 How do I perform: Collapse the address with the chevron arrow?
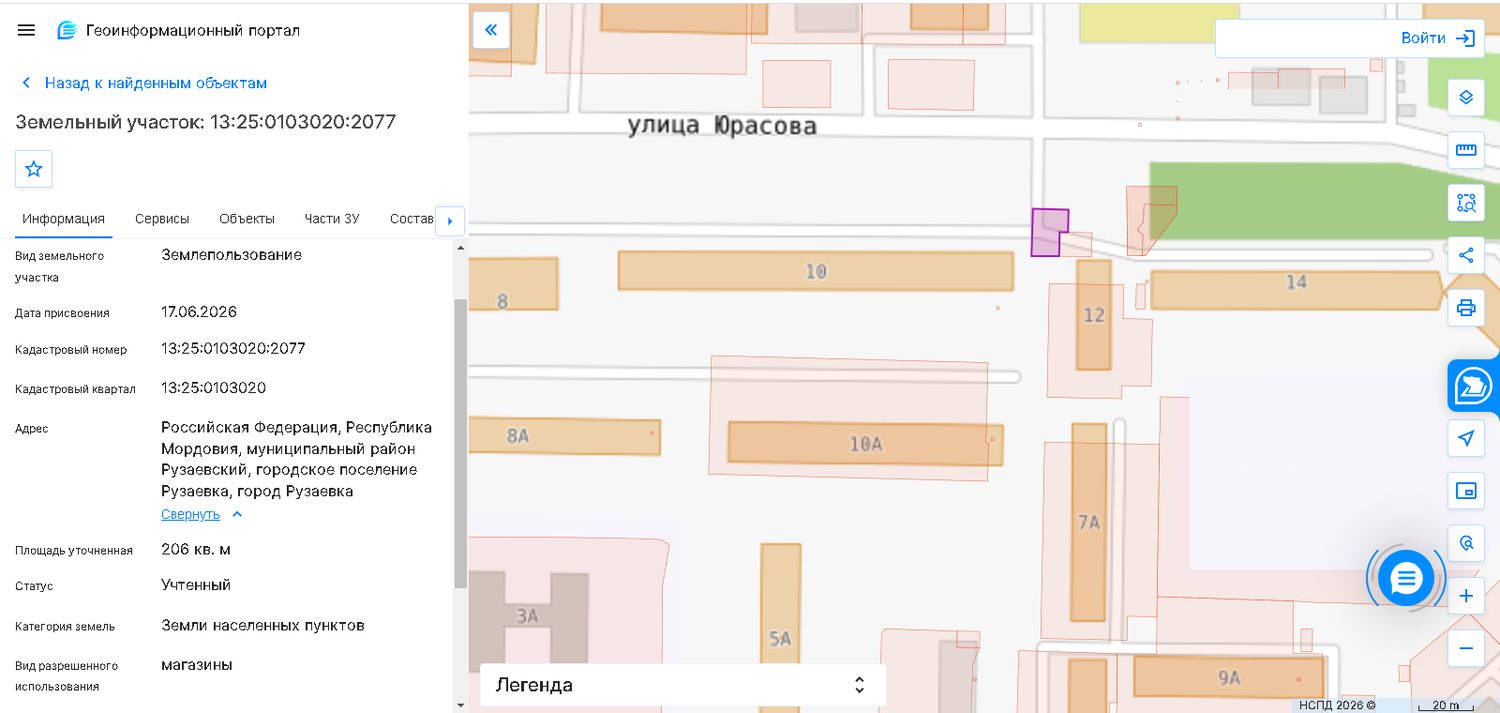(237, 514)
